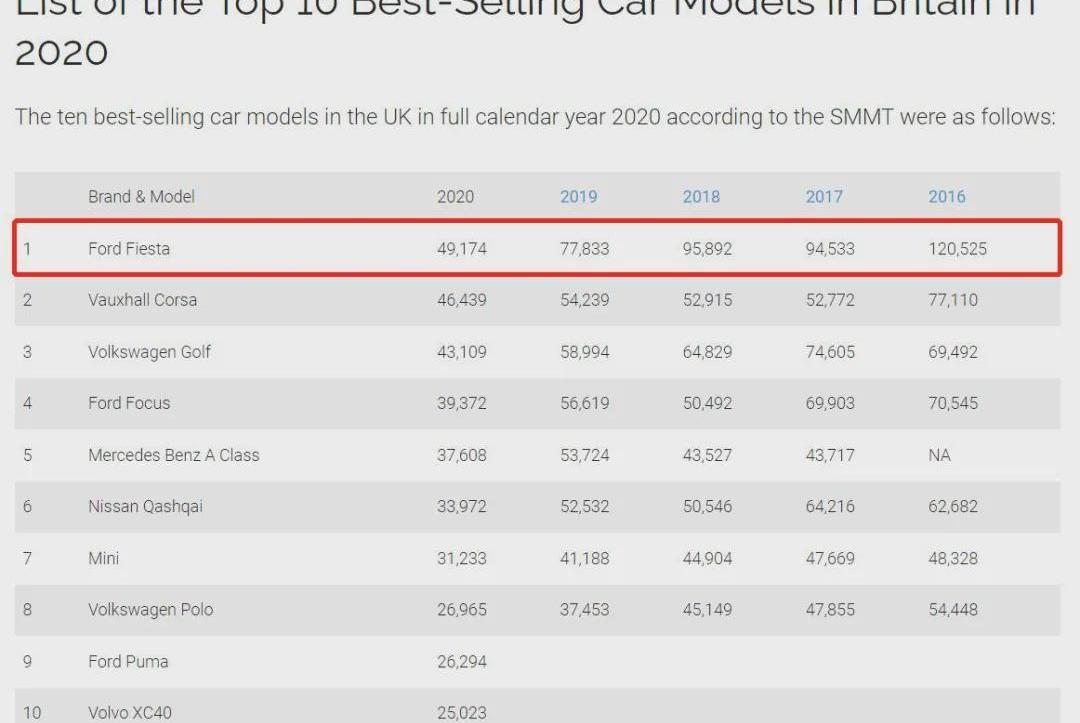Open the 2016 sales column link
Screen dimensions: 1080x723
click(946, 196)
